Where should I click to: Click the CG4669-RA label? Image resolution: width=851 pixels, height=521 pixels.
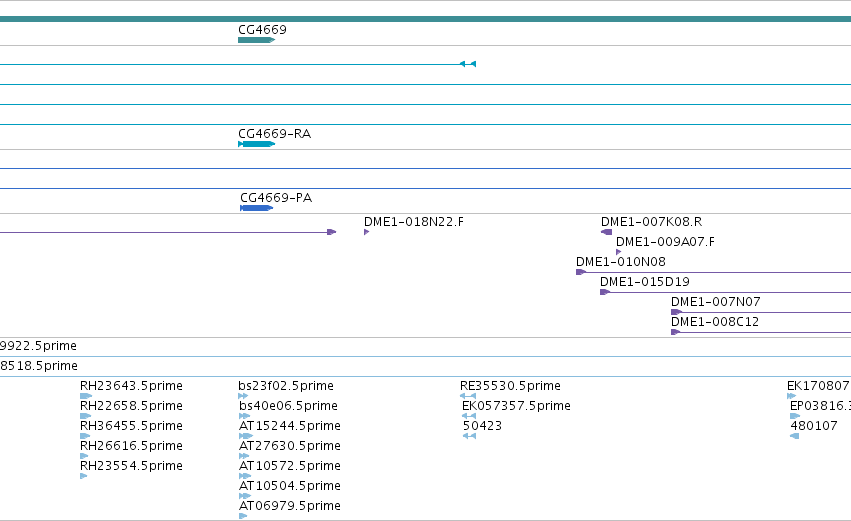pyautogui.click(x=275, y=134)
